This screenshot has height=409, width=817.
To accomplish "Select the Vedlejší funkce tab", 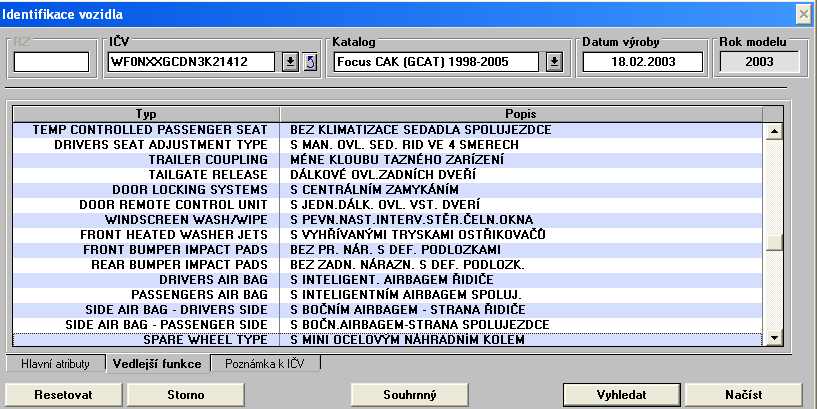I will (157, 364).
